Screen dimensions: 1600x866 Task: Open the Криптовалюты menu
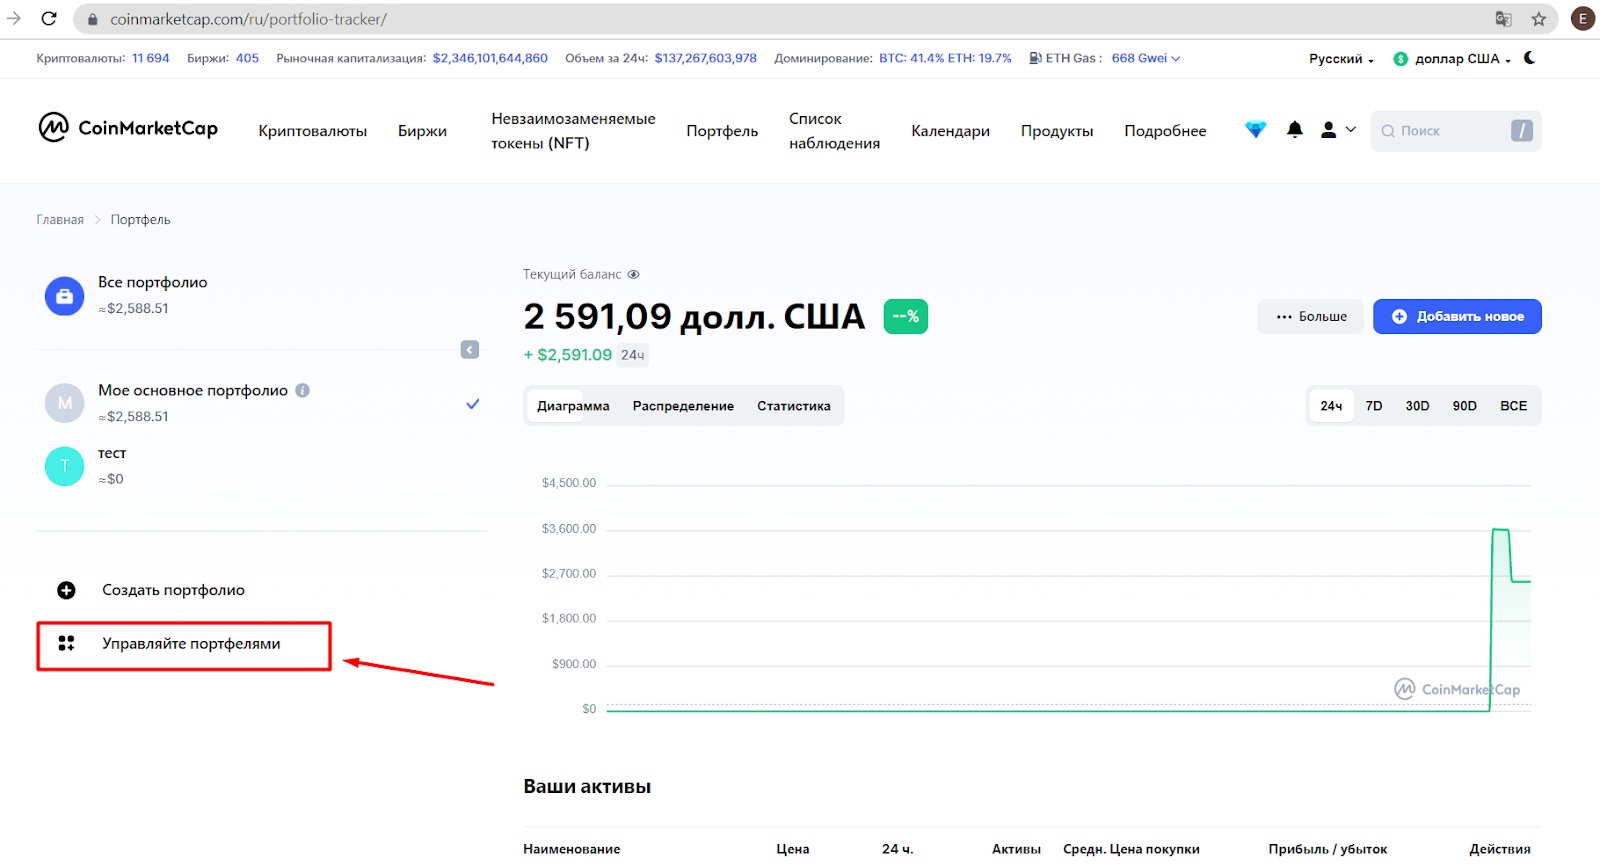pos(313,131)
